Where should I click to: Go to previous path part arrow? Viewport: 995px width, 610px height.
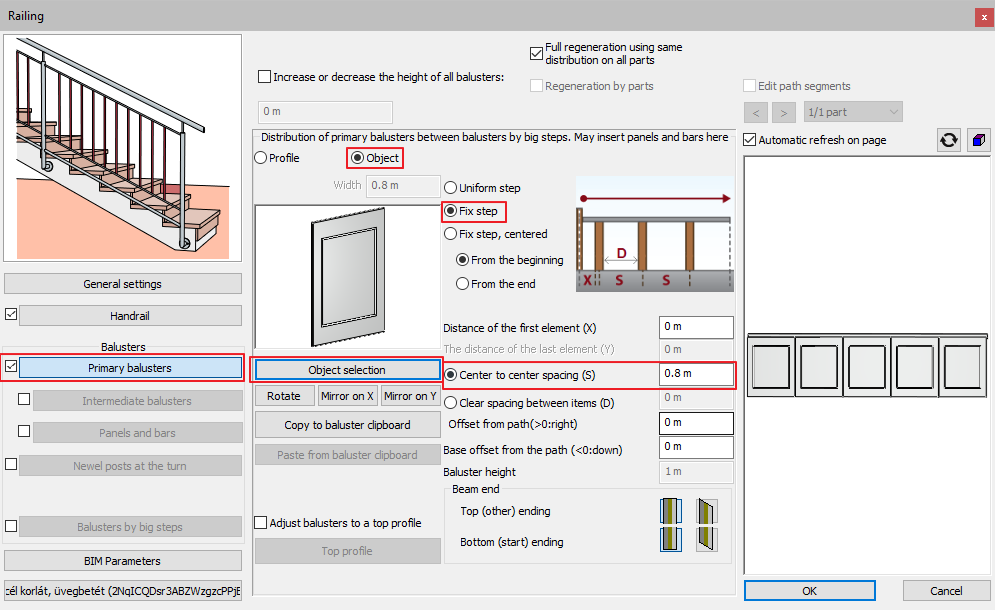pos(756,112)
